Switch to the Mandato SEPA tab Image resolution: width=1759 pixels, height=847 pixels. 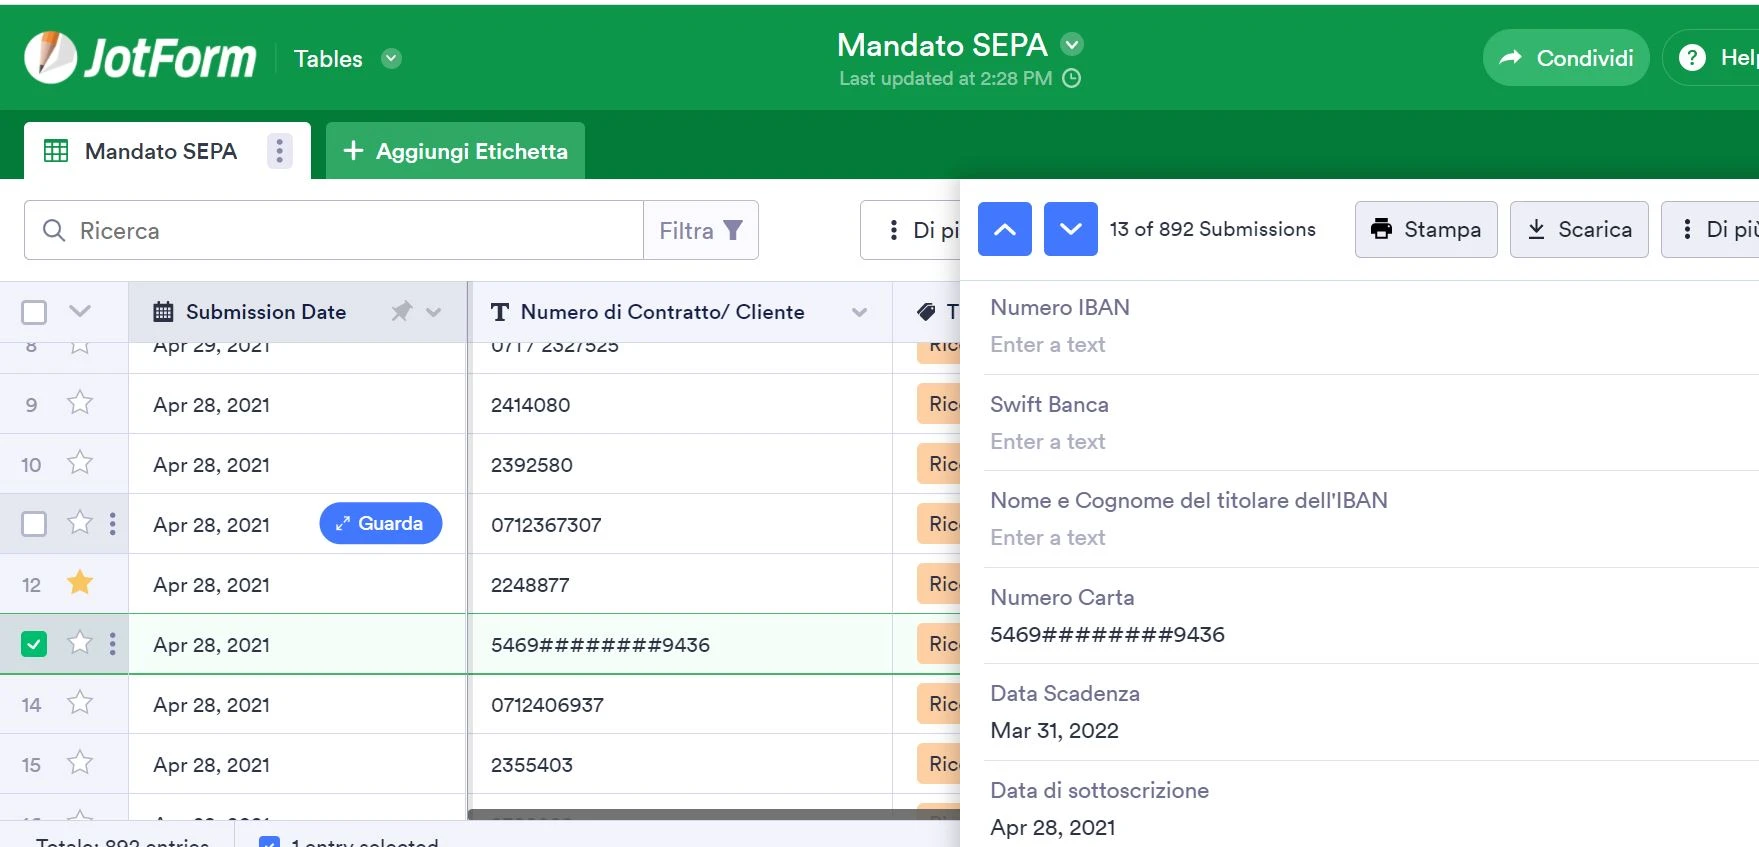(x=160, y=151)
